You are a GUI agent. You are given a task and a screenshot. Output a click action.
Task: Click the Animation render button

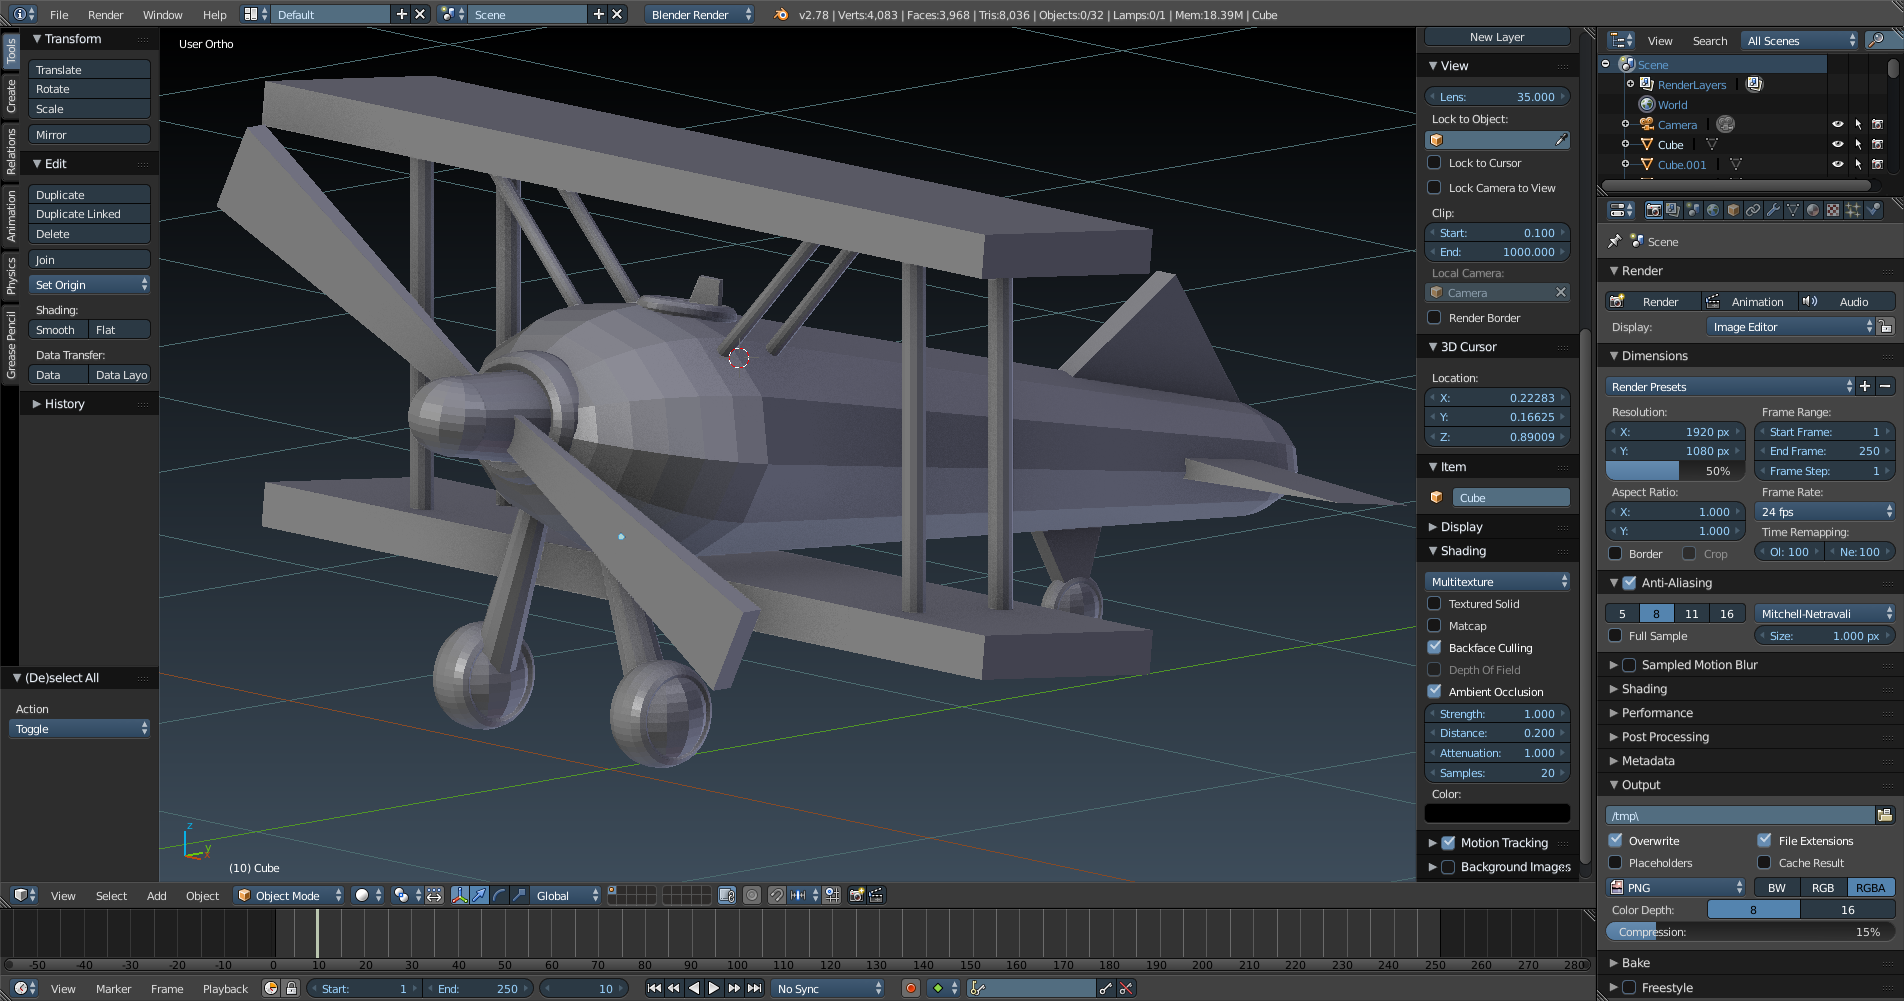pos(1749,301)
